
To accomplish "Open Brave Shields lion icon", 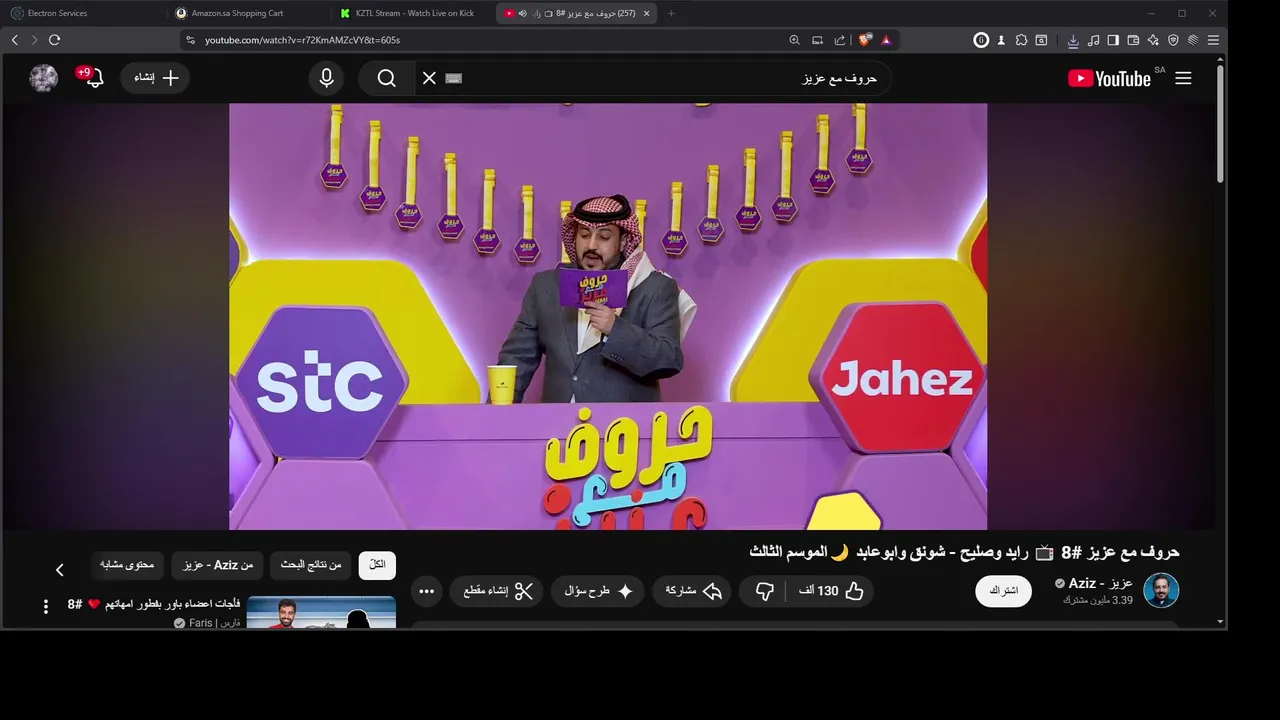I will (865, 40).
